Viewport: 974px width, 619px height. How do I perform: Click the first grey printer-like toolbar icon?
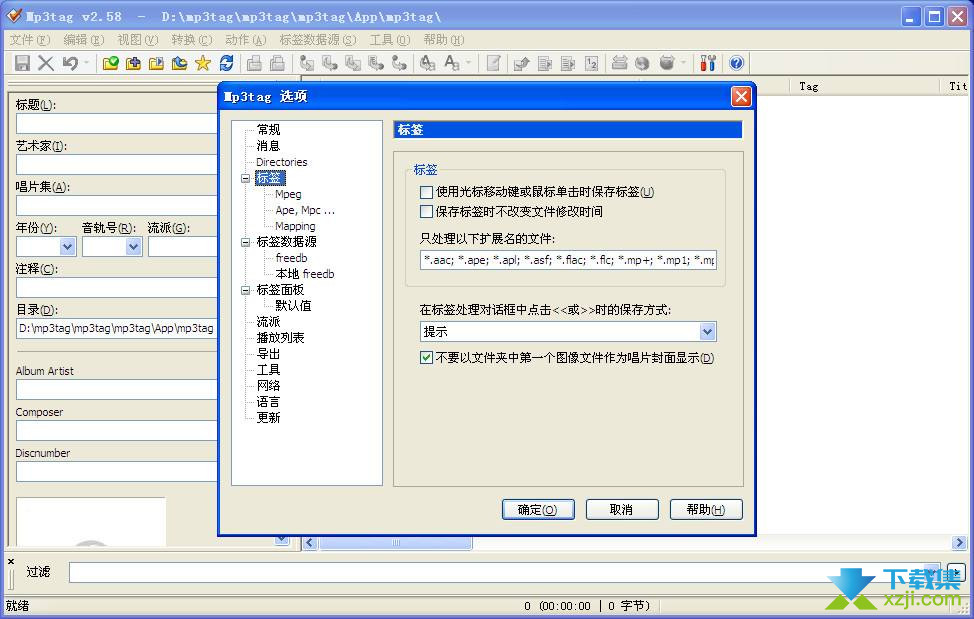[x=254, y=63]
